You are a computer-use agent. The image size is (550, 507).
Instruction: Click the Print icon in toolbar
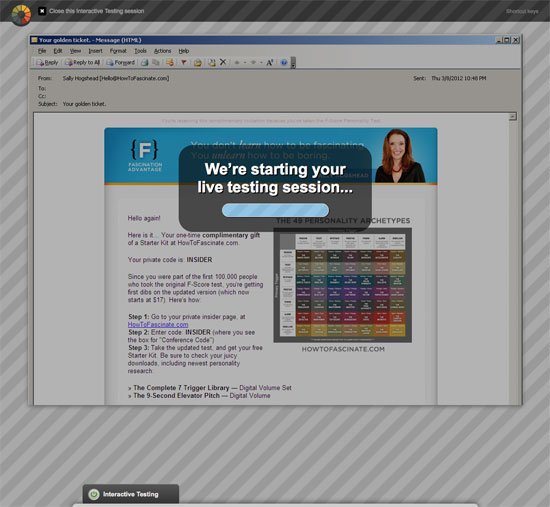tap(145, 62)
